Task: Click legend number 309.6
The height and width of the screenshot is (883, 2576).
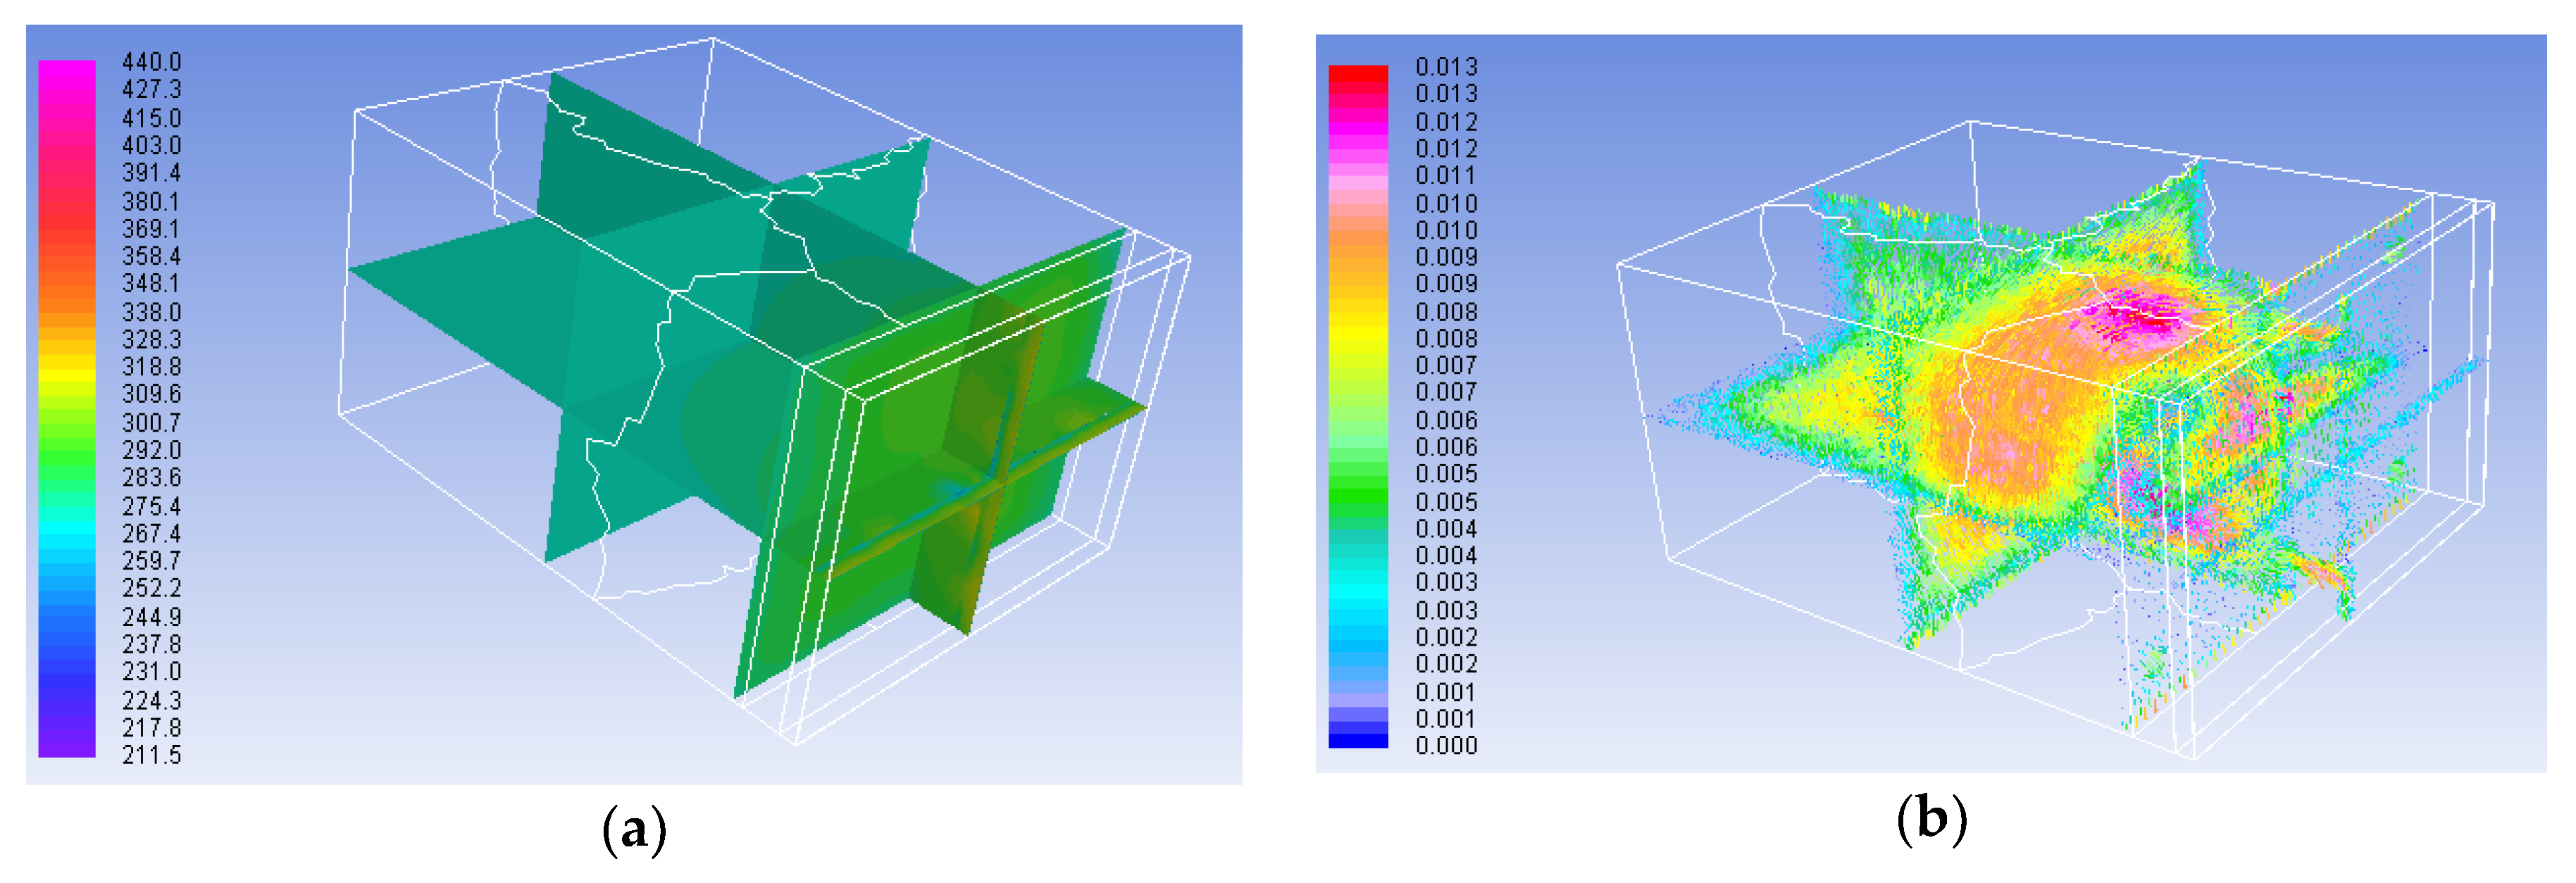Action: 152,395
